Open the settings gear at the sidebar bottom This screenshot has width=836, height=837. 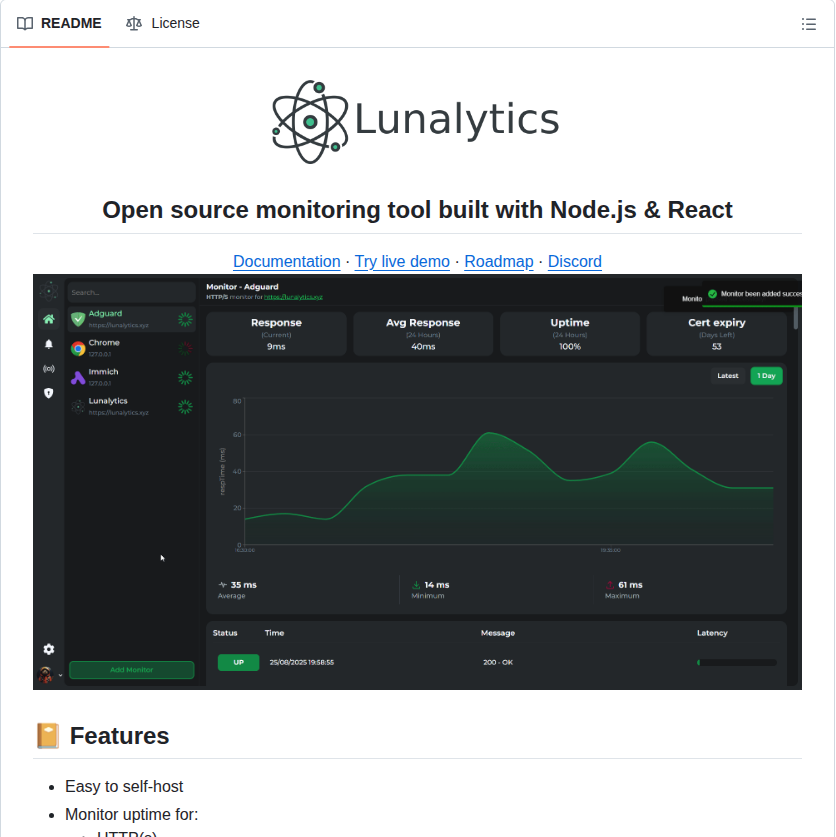(x=48, y=649)
